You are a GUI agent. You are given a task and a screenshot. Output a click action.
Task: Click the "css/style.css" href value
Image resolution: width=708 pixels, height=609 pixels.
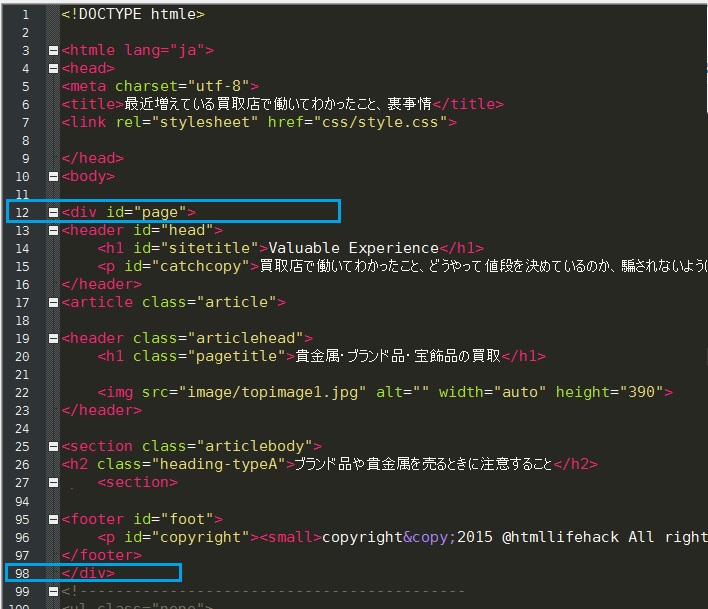(380, 122)
